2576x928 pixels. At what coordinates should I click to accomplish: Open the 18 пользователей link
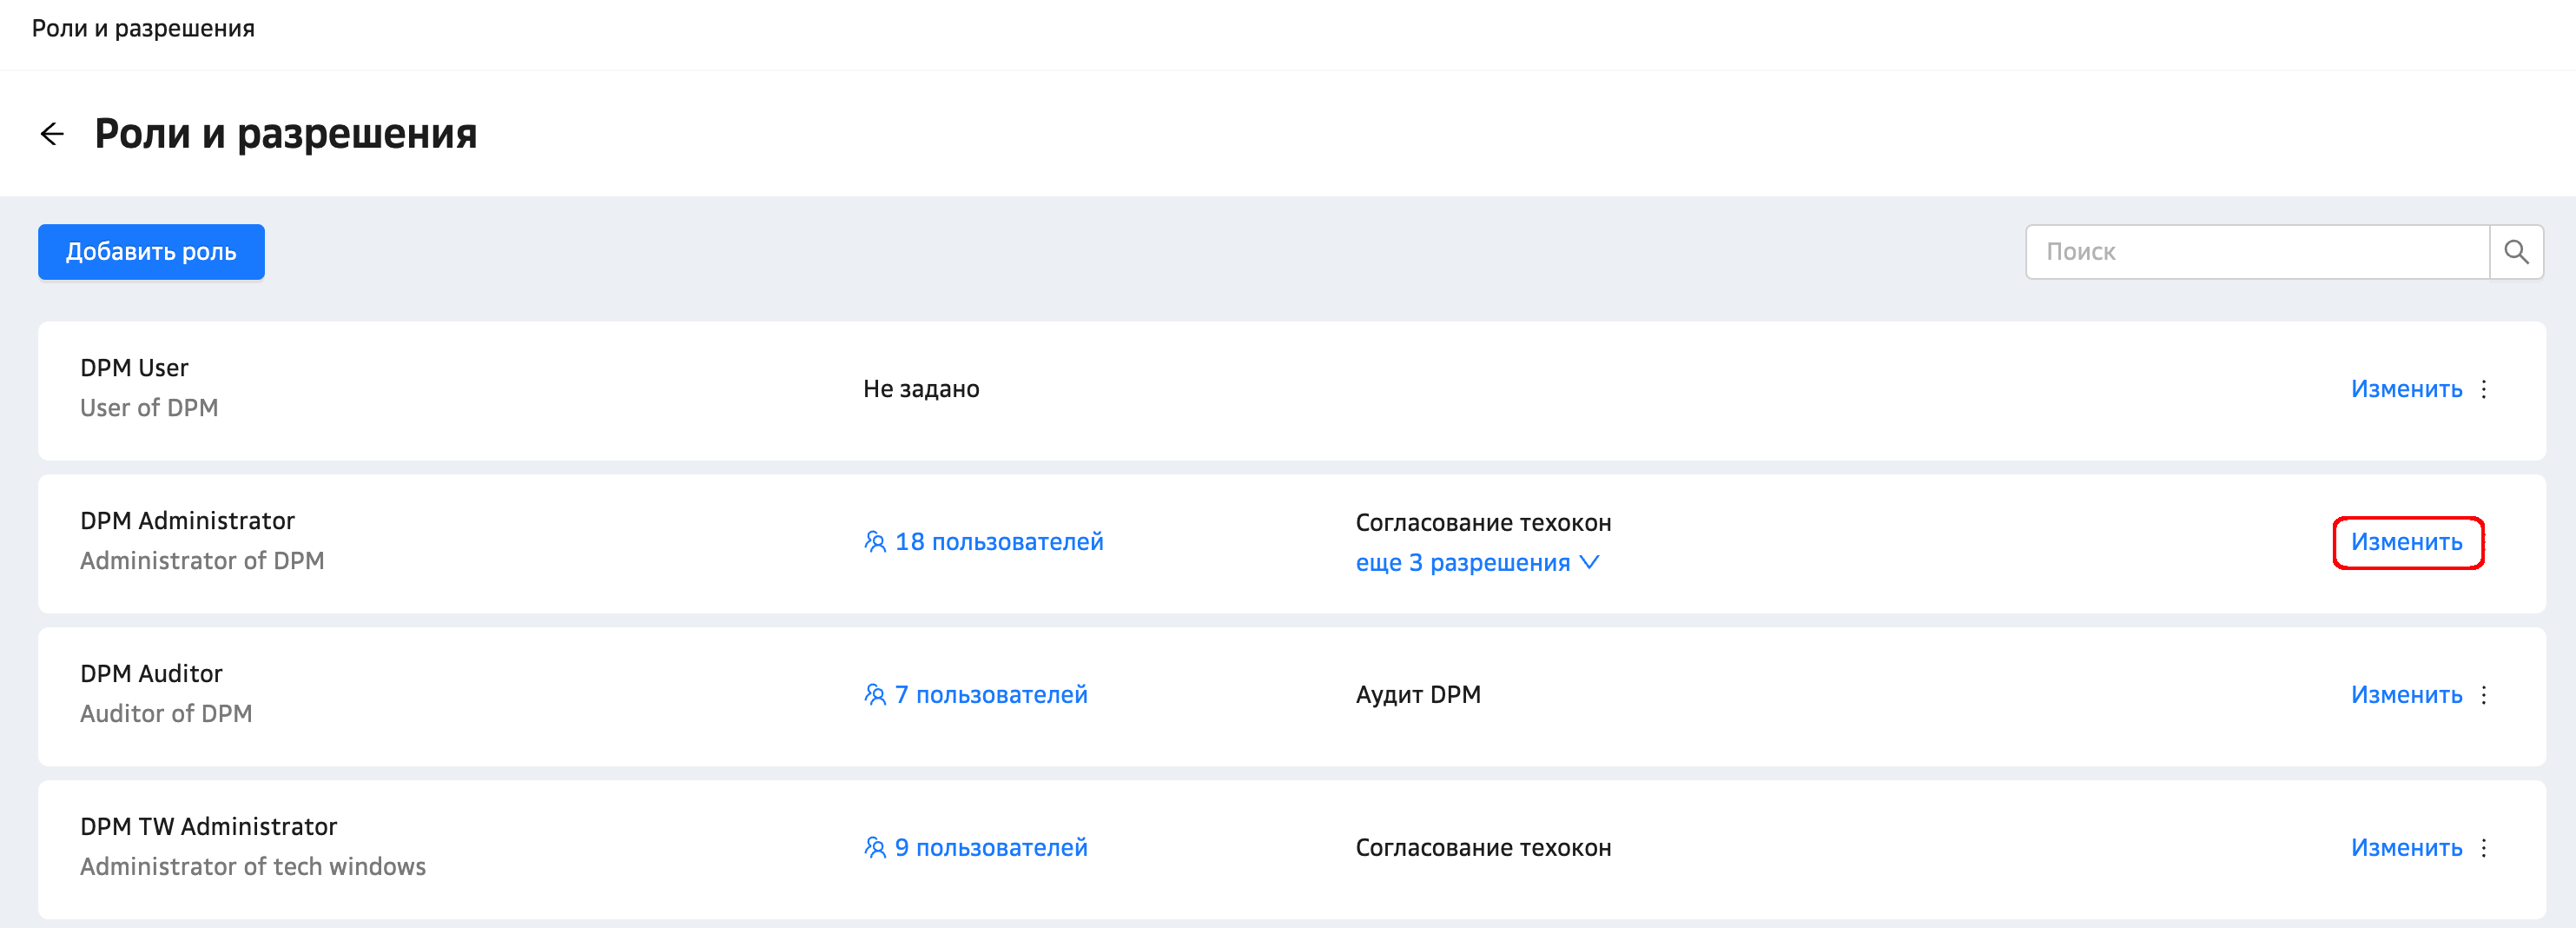click(998, 542)
